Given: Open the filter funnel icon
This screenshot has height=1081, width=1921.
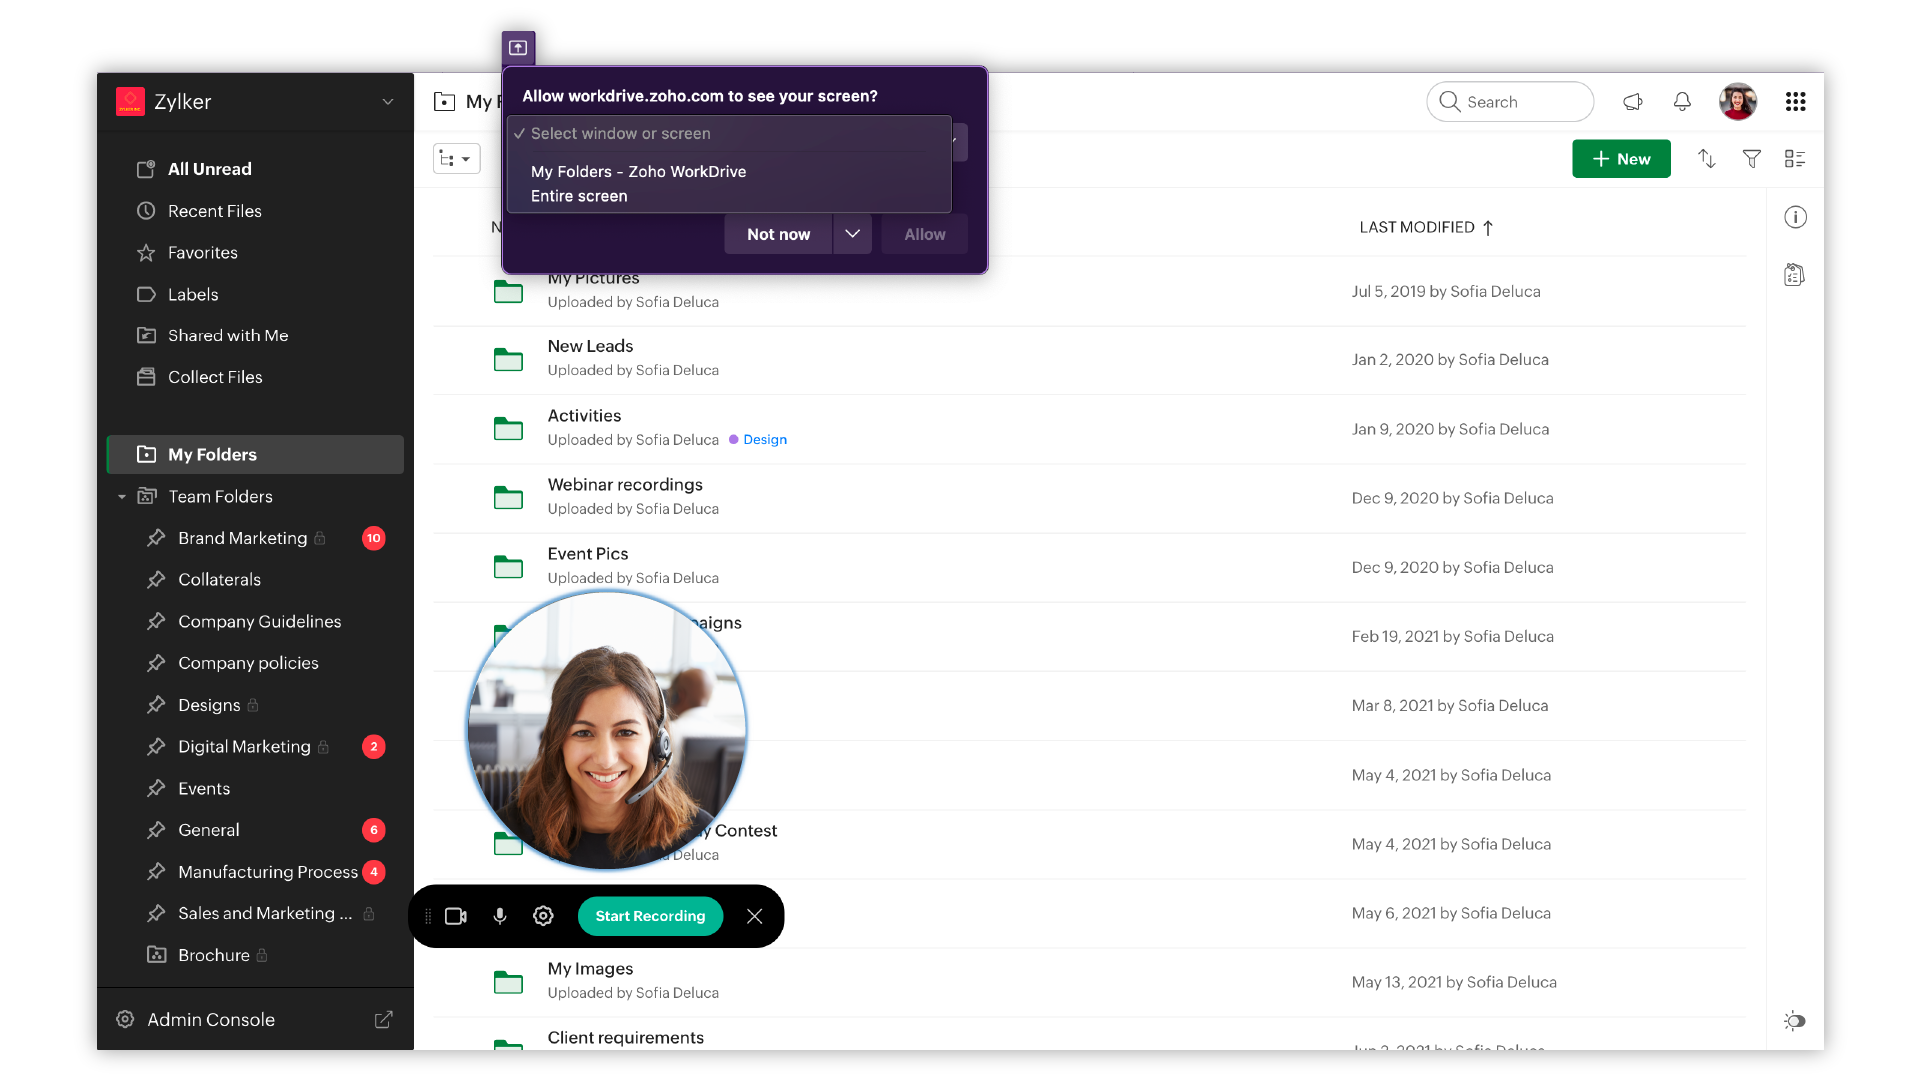Looking at the screenshot, I should pos(1751,159).
